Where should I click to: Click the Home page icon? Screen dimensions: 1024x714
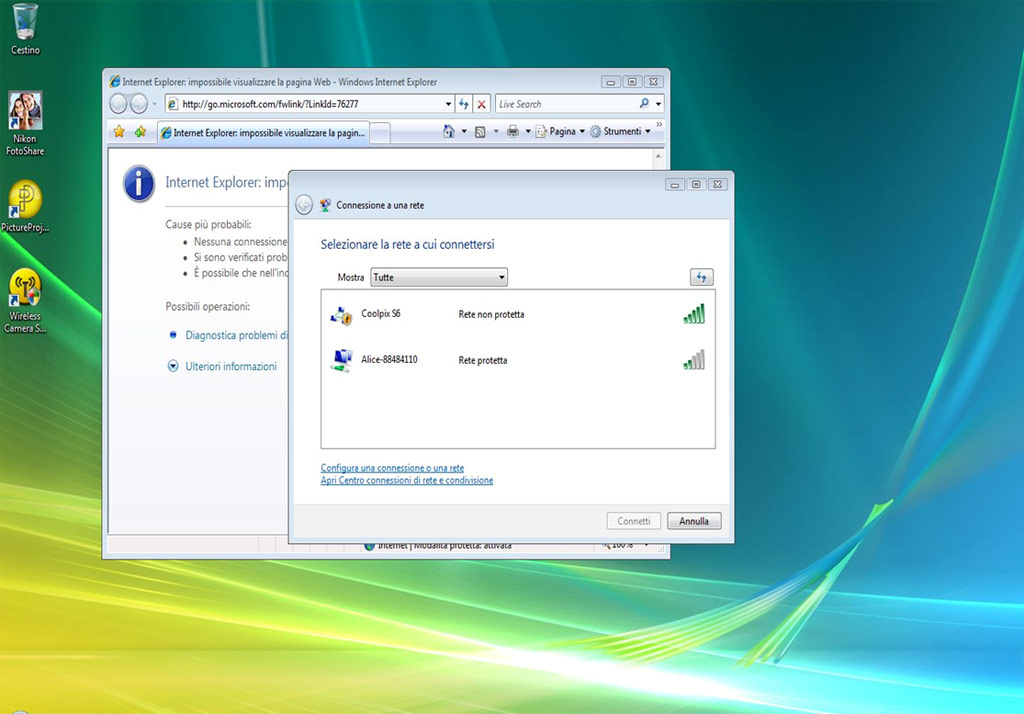click(x=449, y=131)
